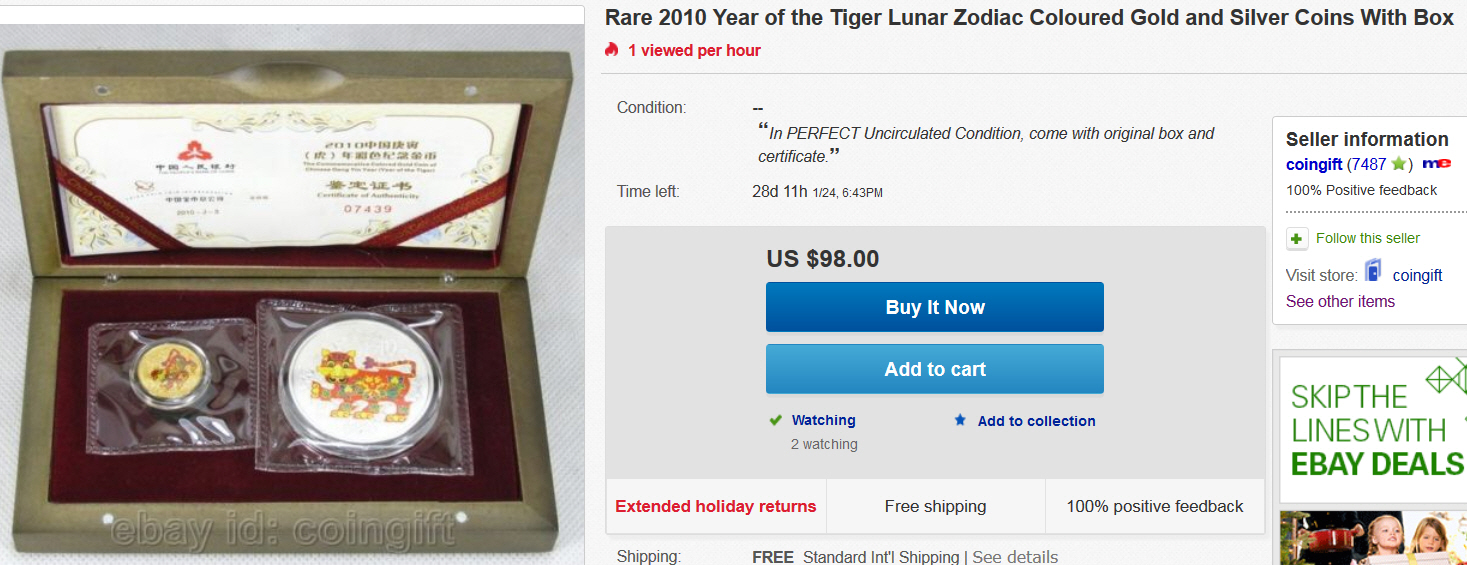The height and width of the screenshot is (565, 1467).
Task: Click the blue store door icon
Action: (1373, 271)
